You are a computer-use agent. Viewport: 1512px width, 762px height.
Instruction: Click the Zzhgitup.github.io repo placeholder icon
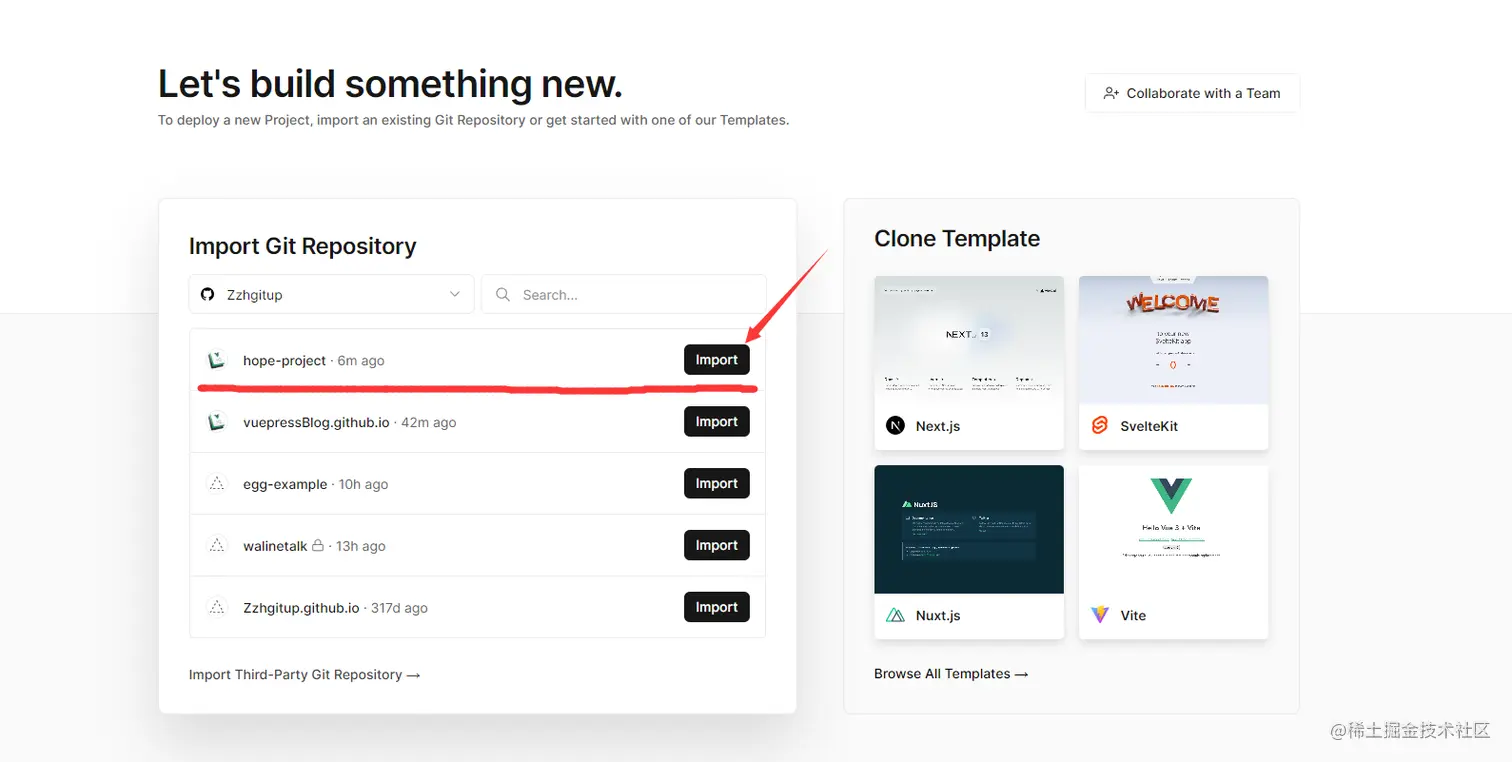point(216,608)
